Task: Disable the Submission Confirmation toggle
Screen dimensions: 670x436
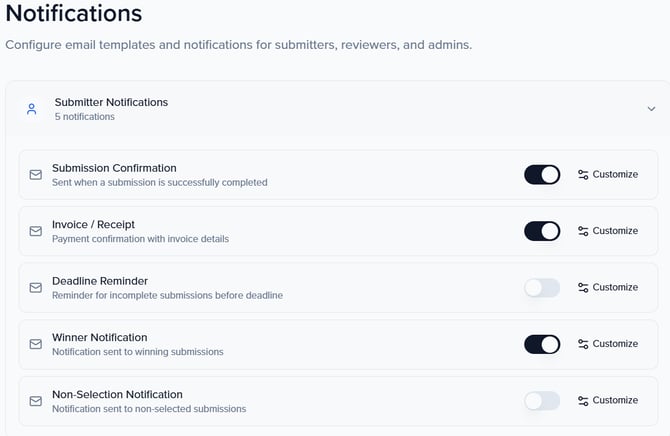Action: tap(542, 175)
